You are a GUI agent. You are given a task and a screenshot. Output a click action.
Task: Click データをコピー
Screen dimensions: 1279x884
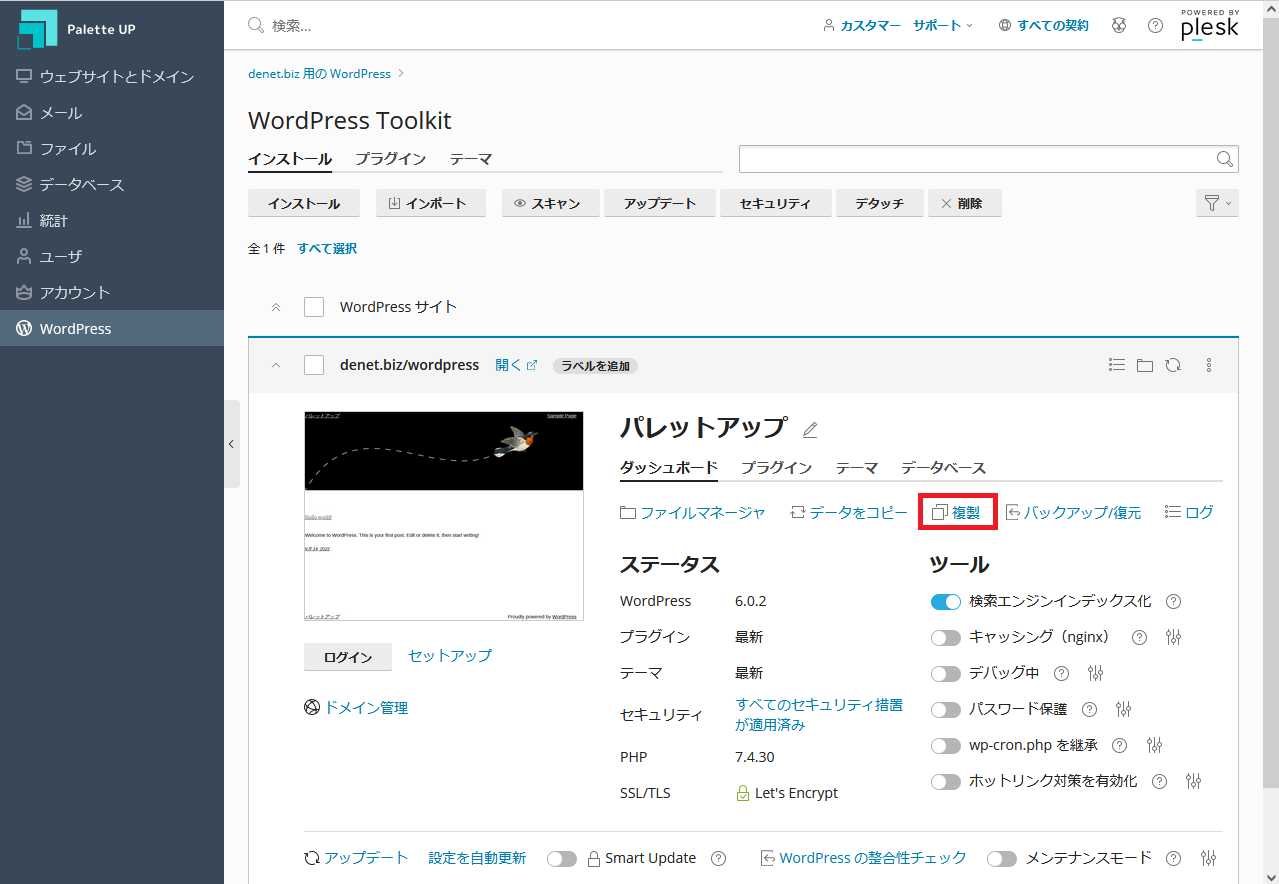coord(849,512)
